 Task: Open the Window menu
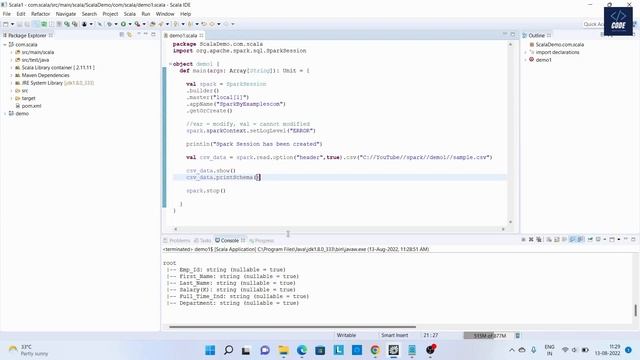(x=165, y=14)
